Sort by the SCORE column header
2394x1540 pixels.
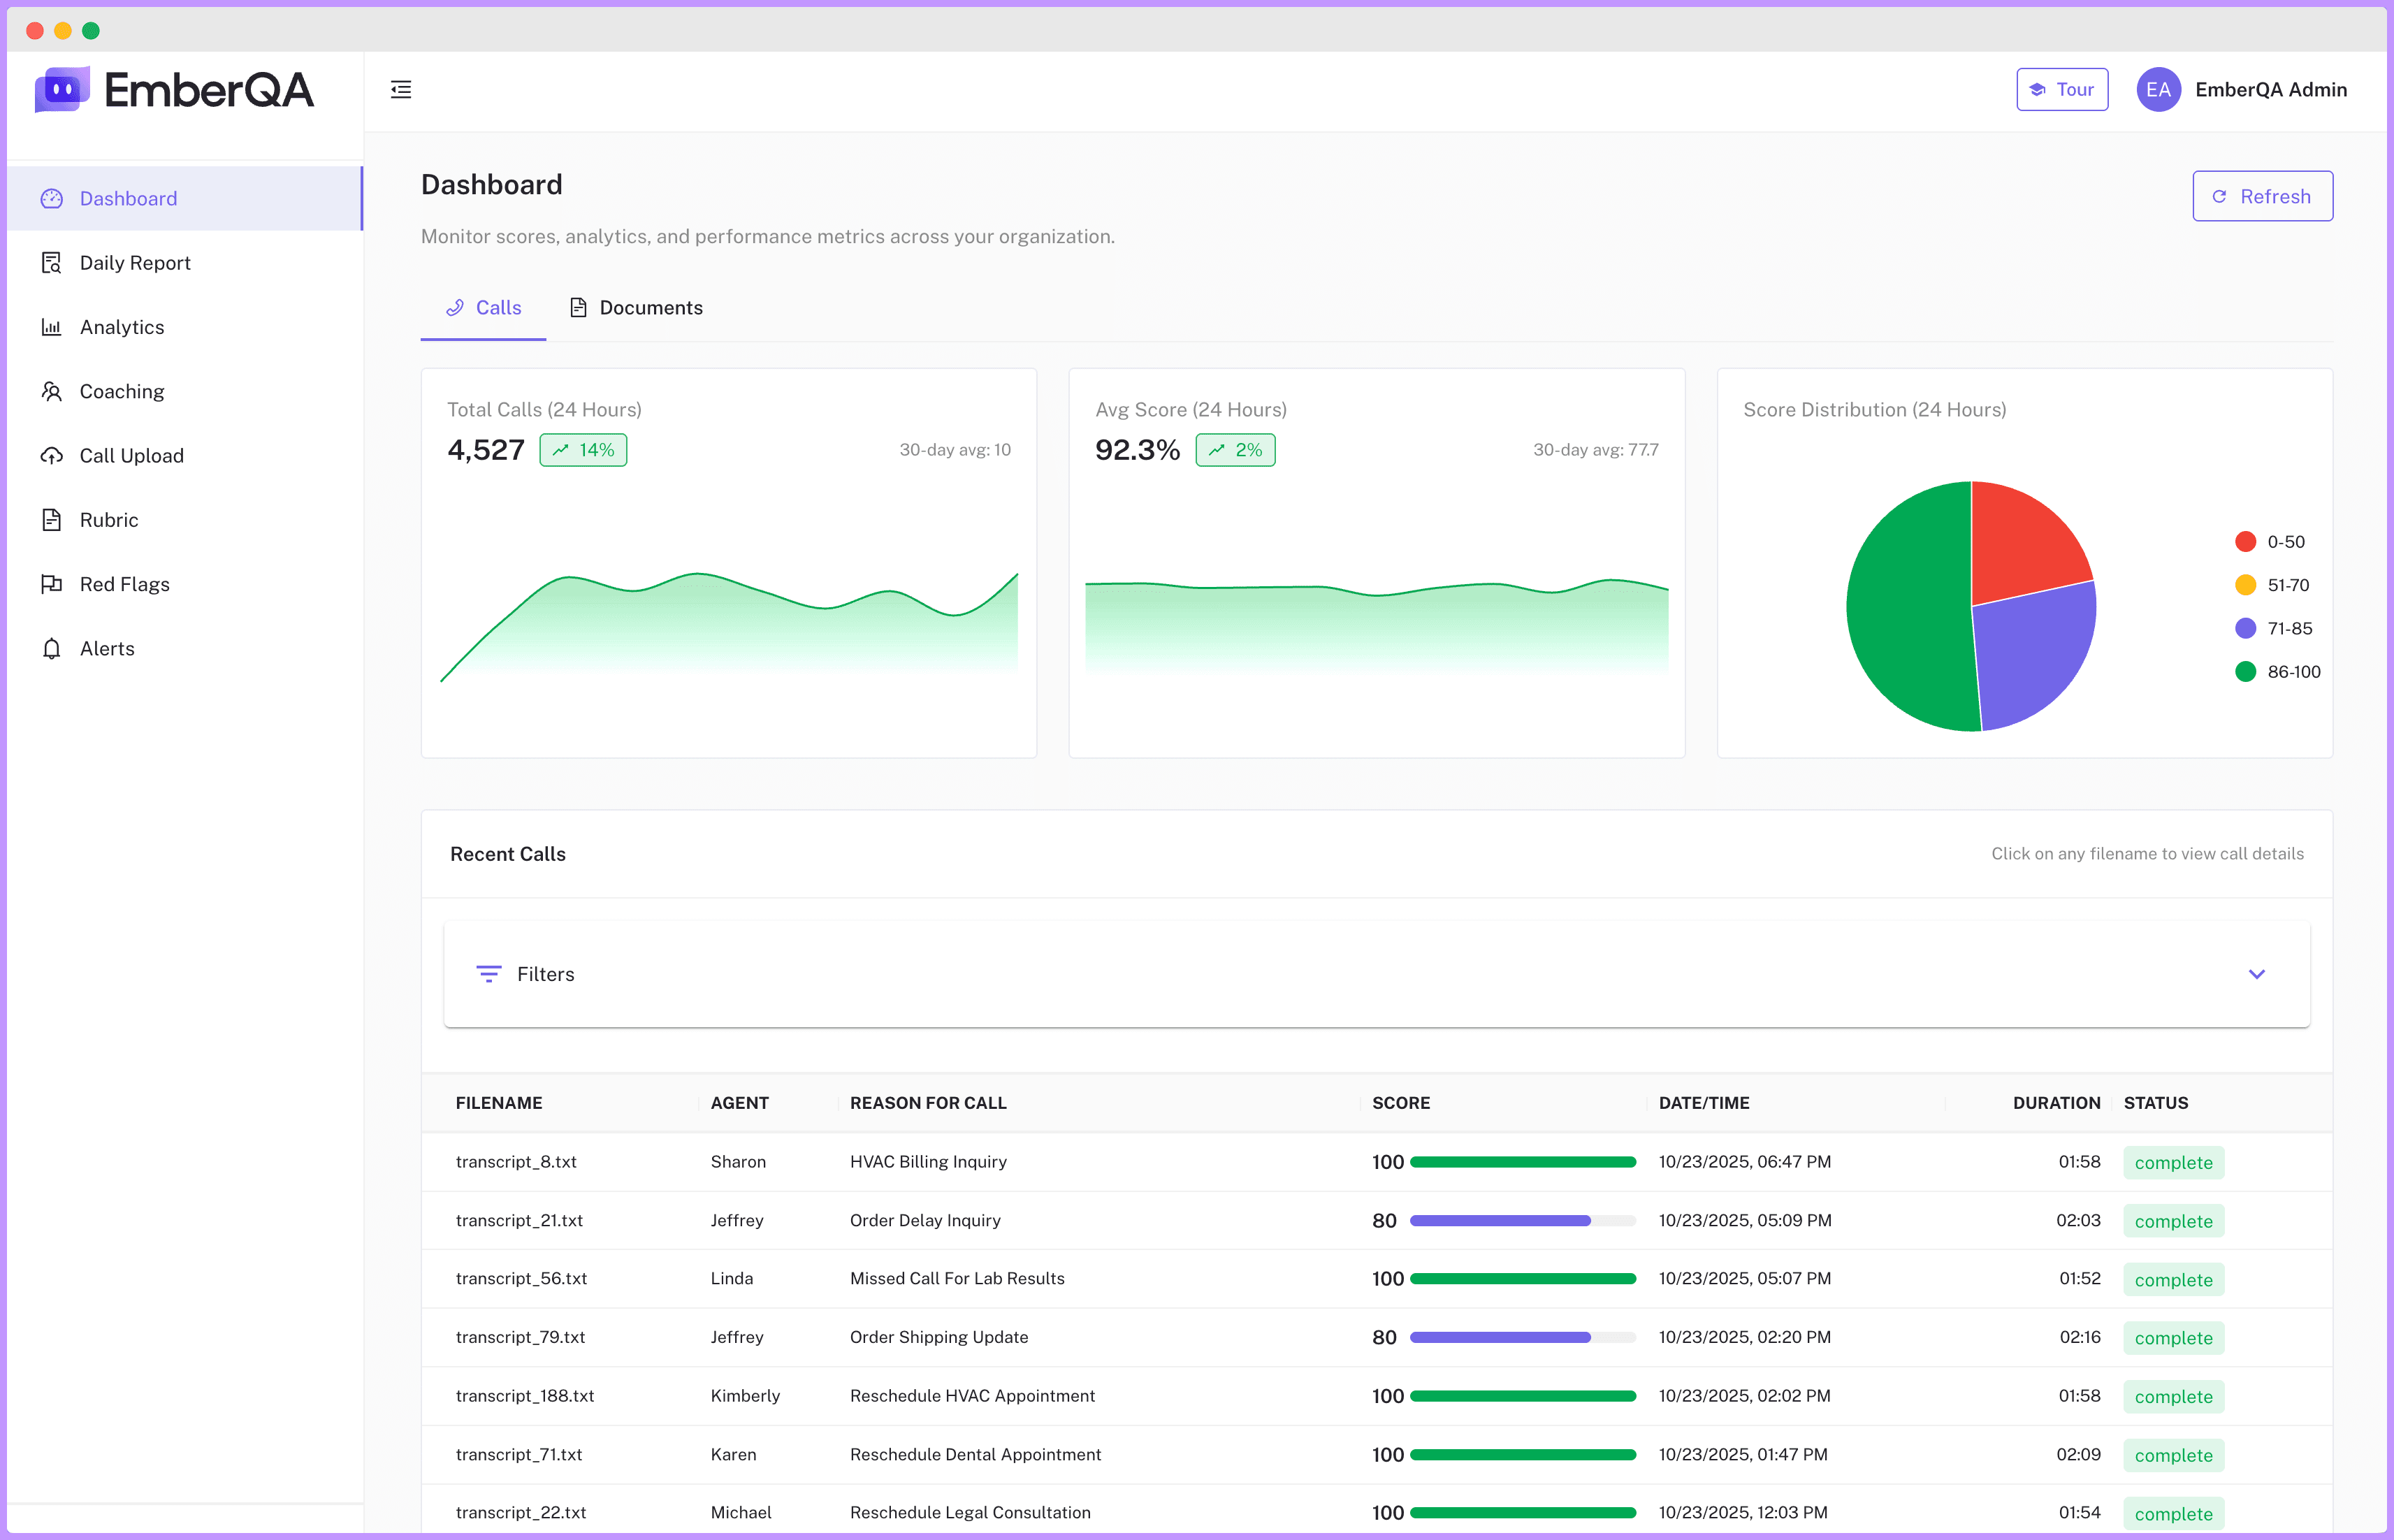[x=1401, y=1103]
